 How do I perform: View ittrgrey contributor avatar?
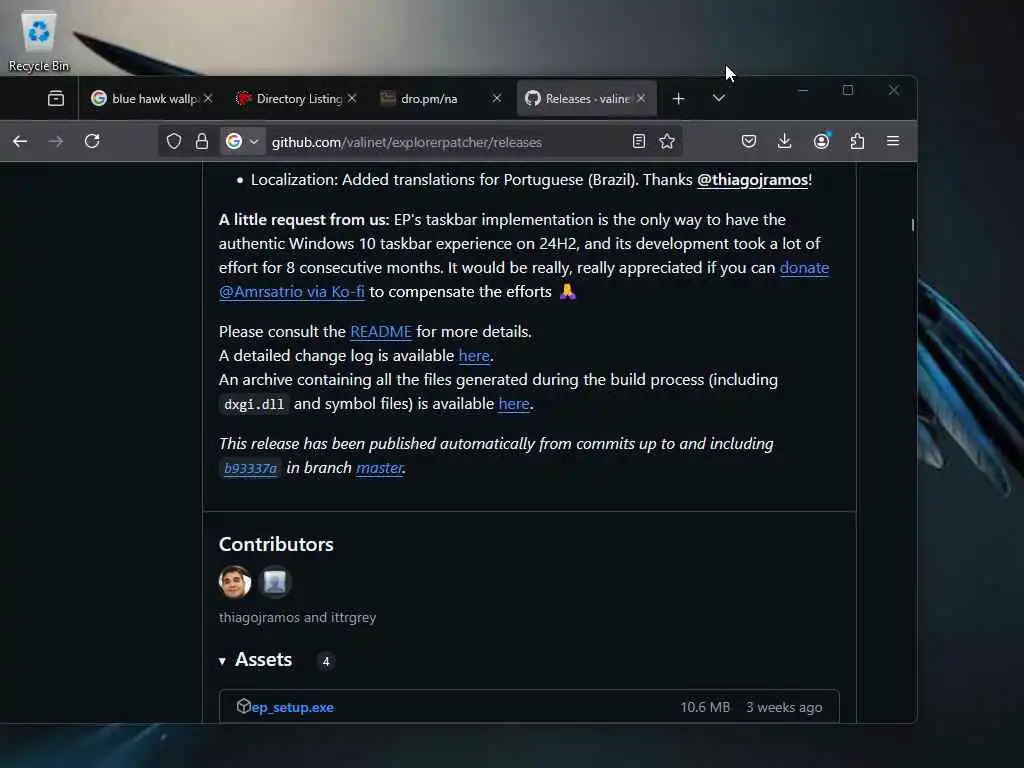coord(275,582)
